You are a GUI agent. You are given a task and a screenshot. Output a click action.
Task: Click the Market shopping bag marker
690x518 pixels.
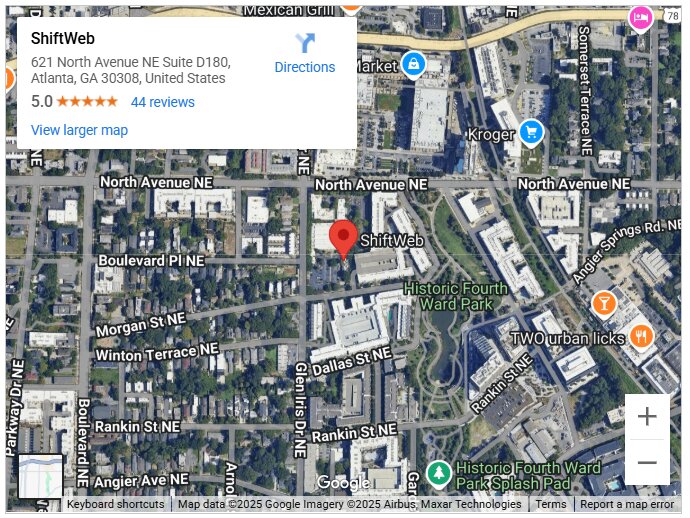point(413,65)
